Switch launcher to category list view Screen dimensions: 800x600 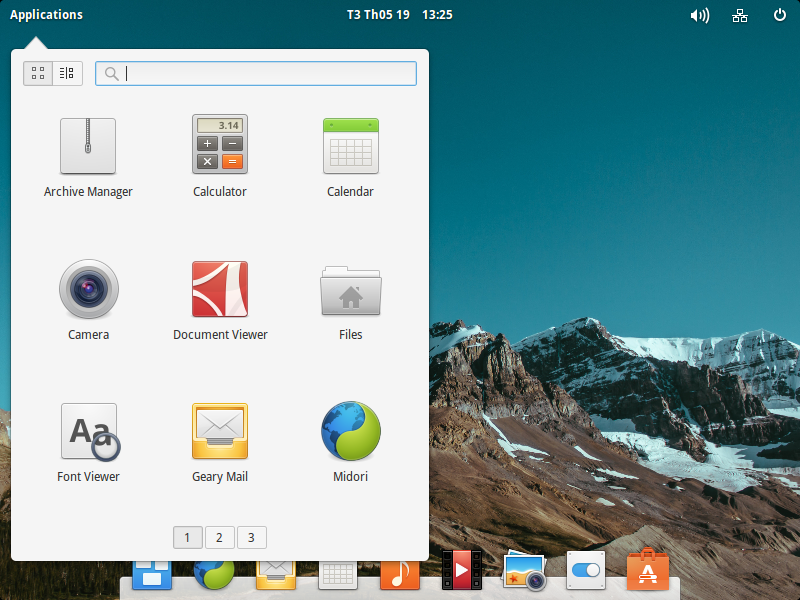[67, 73]
